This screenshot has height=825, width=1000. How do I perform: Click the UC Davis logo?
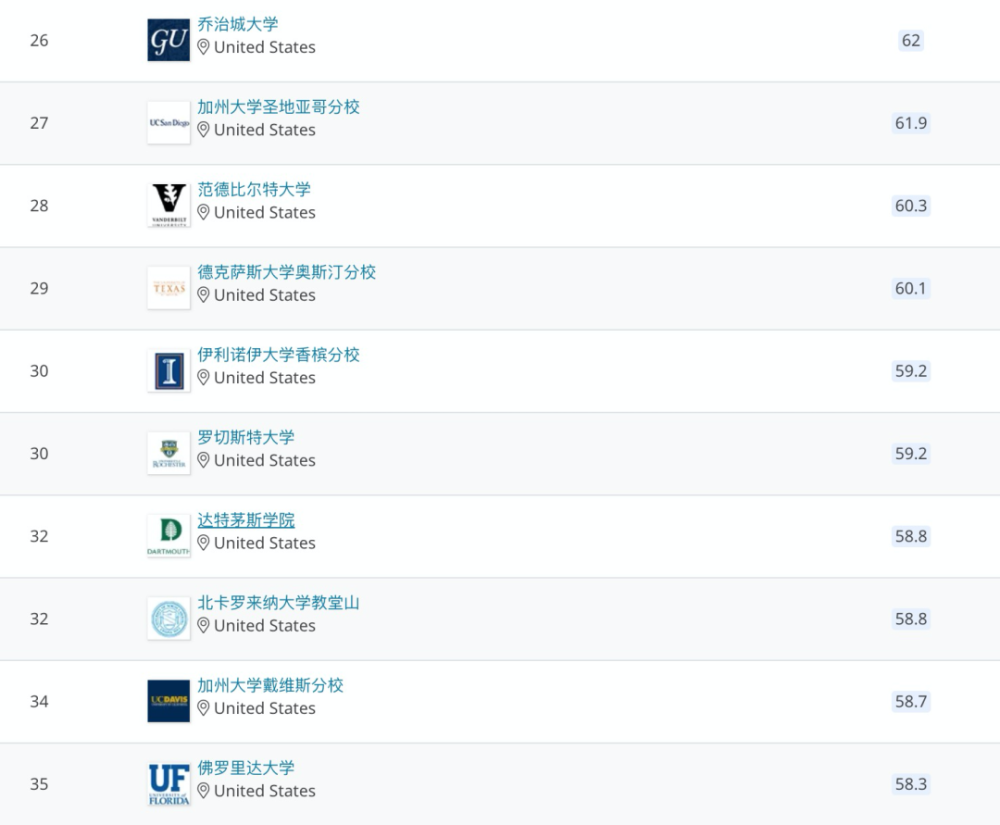coord(168,701)
